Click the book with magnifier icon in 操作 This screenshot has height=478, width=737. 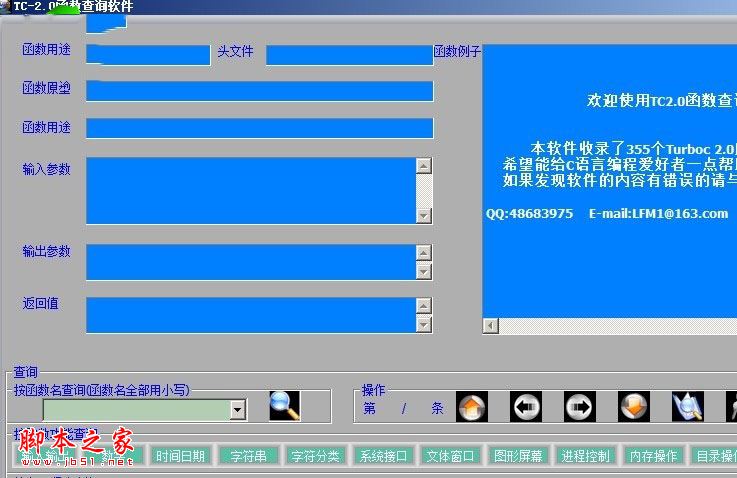688,407
